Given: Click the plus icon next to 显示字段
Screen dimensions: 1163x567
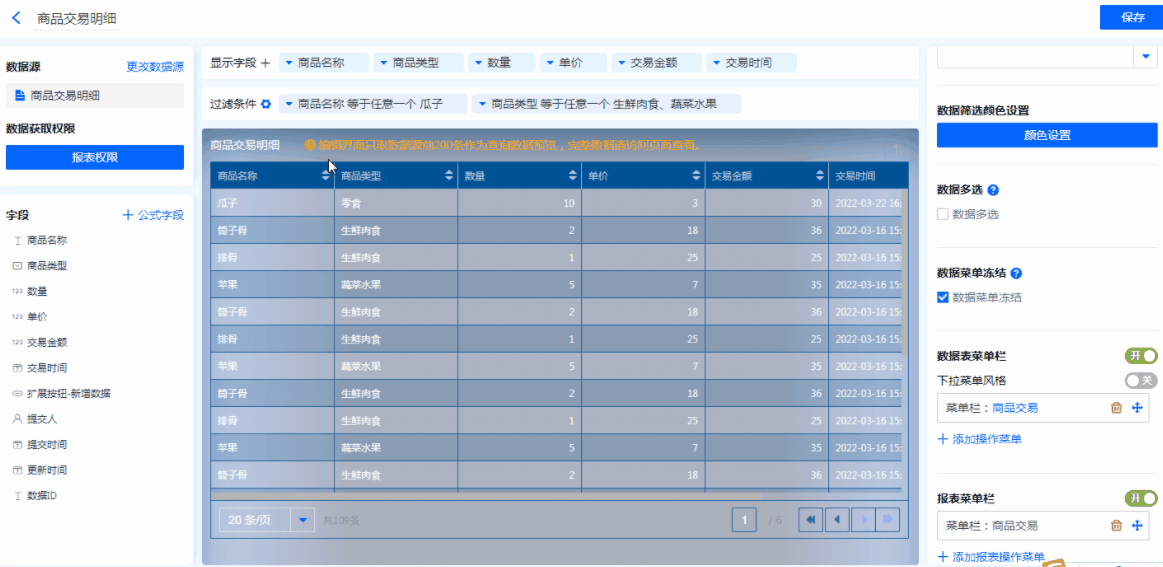Looking at the screenshot, I should (x=265, y=63).
